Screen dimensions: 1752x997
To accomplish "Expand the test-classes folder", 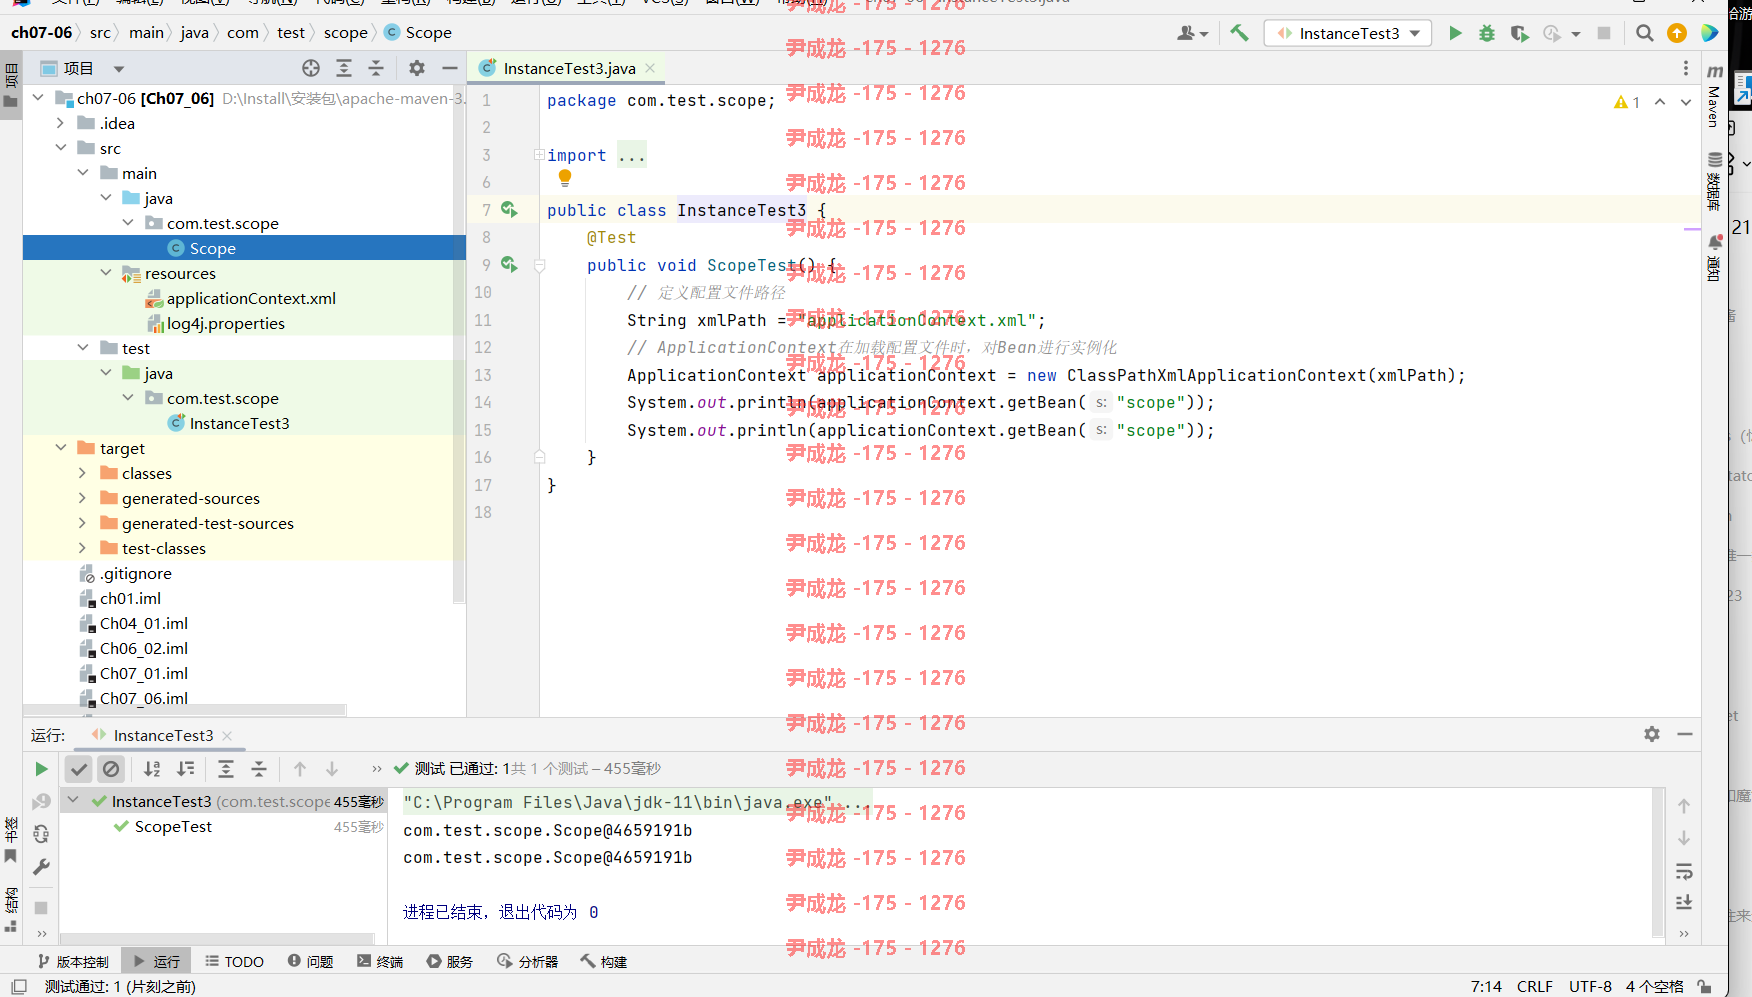I will 82,548.
